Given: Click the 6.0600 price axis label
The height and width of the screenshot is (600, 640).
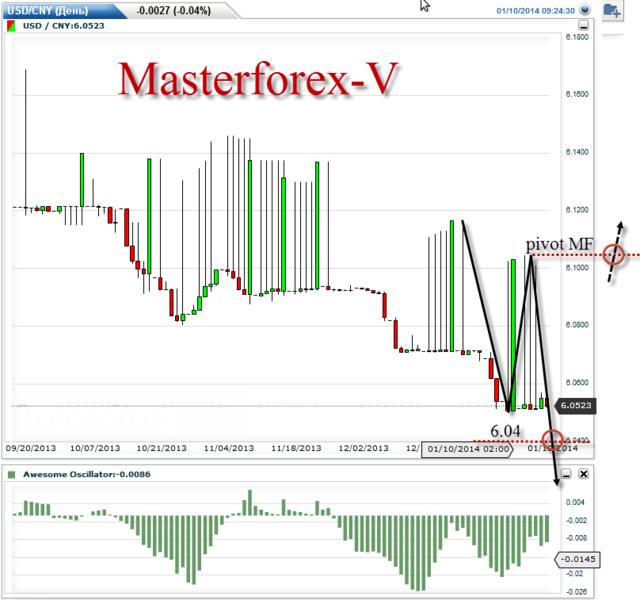Looking at the screenshot, I should point(577,382).
